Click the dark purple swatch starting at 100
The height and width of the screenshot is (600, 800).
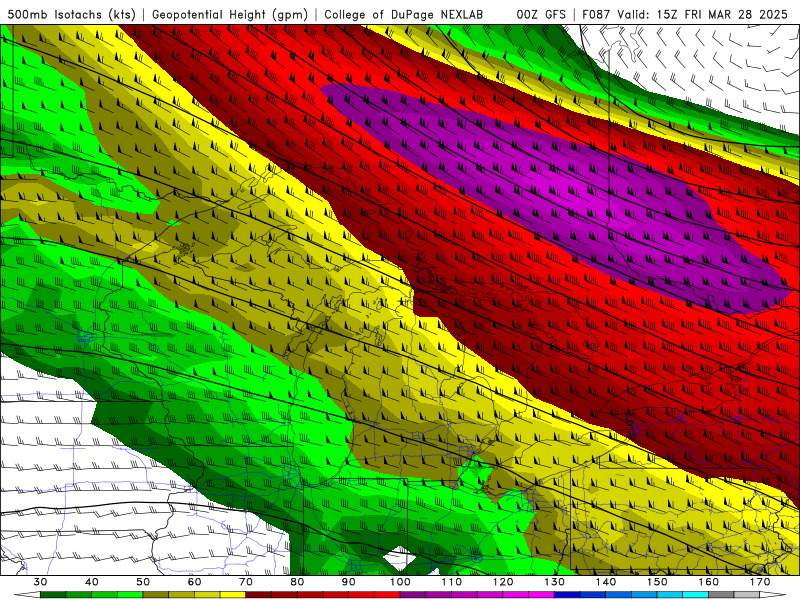coord(413,595)
